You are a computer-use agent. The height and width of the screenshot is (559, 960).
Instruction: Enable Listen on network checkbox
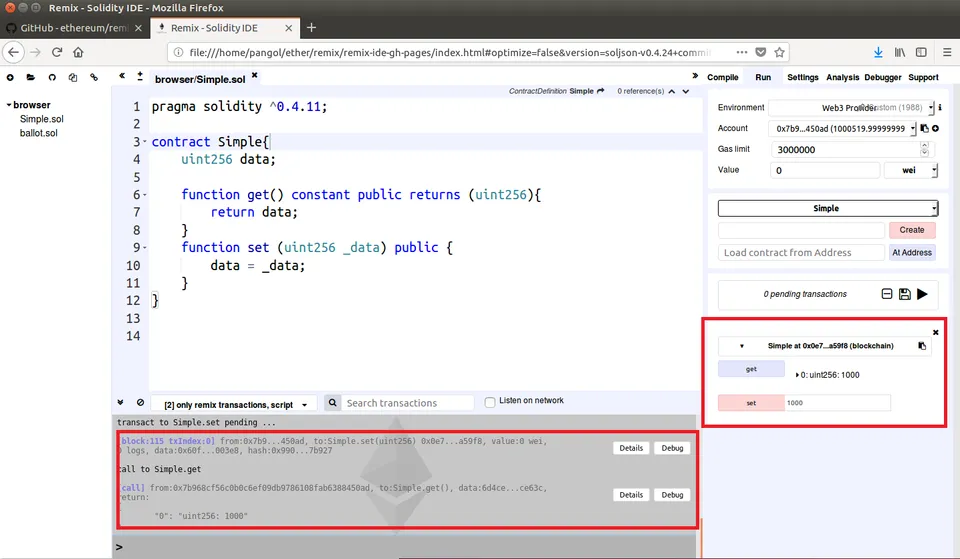point(490,402)
